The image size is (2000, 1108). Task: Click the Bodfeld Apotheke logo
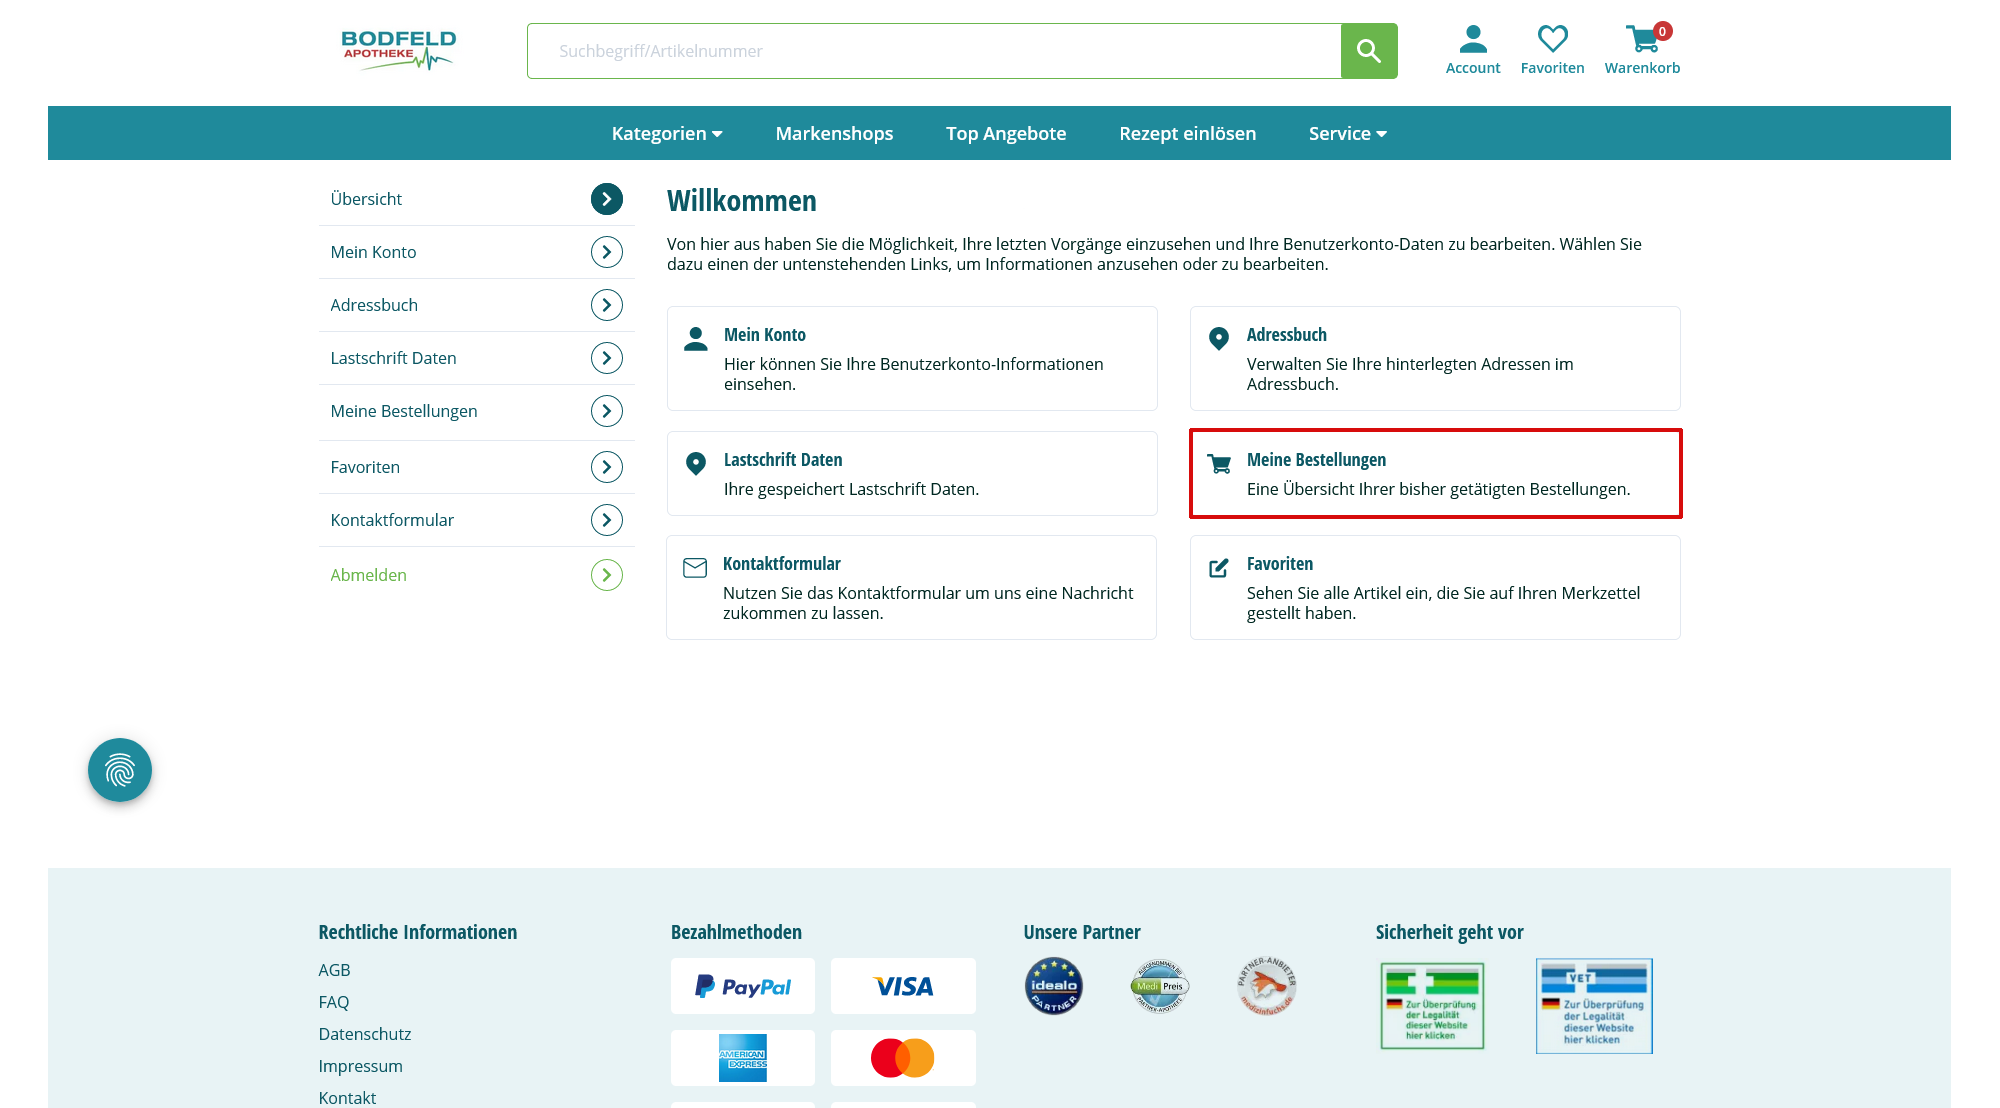click(x=398, y=50)
